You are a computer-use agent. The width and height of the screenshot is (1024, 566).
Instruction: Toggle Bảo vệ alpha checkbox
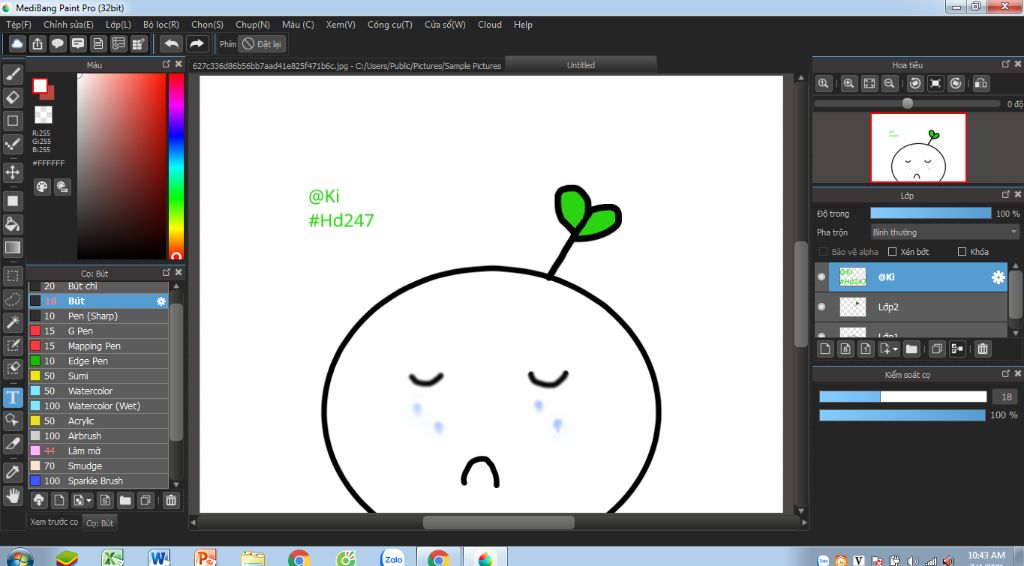823,252
